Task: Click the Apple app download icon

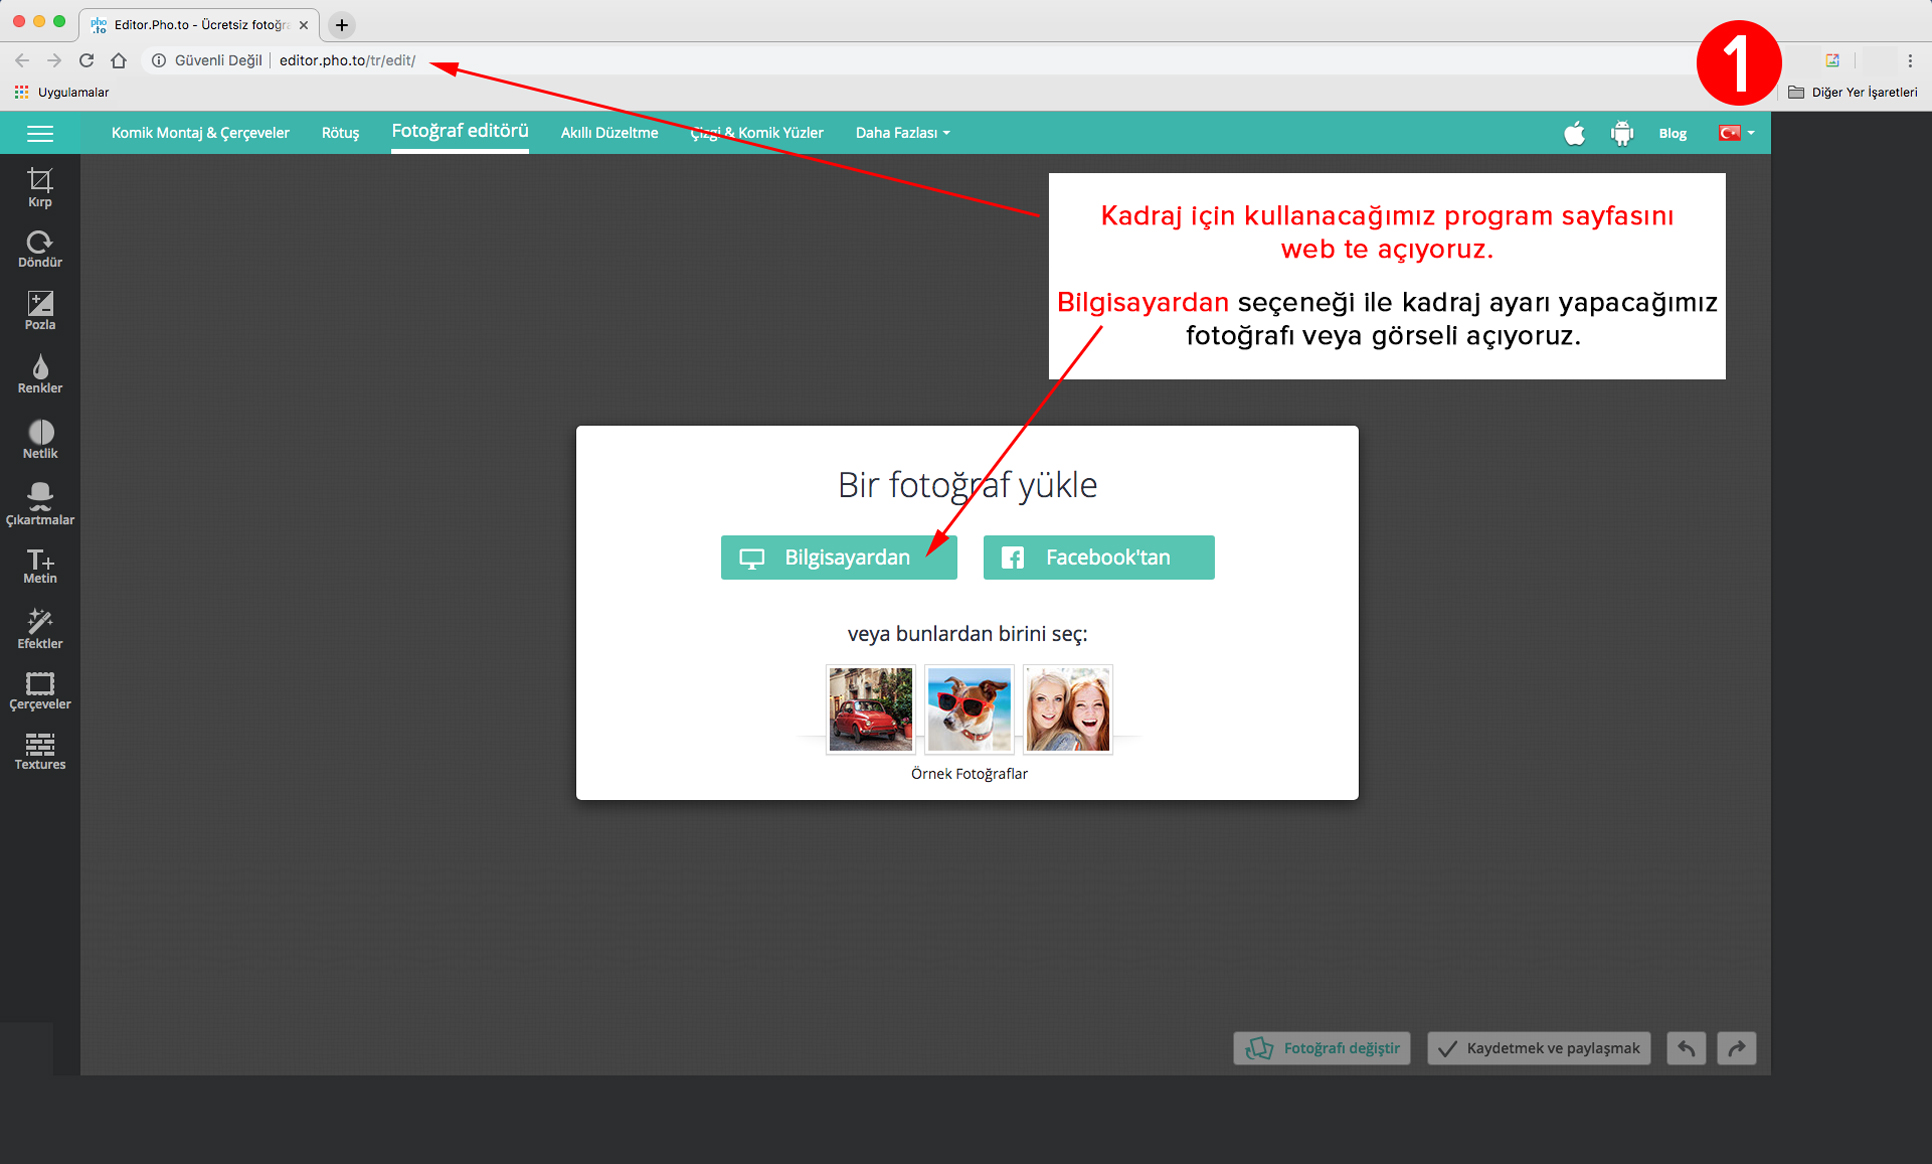Action: [1574, 133]
